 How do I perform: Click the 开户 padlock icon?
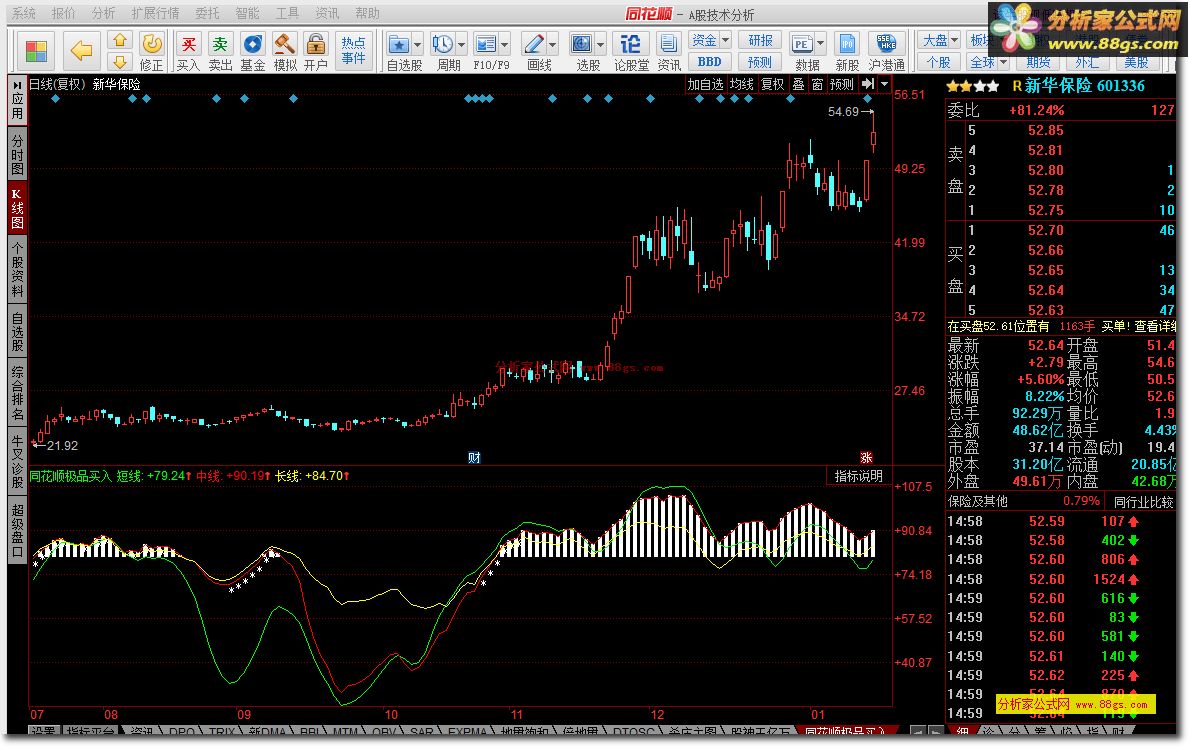pos(316,44)
